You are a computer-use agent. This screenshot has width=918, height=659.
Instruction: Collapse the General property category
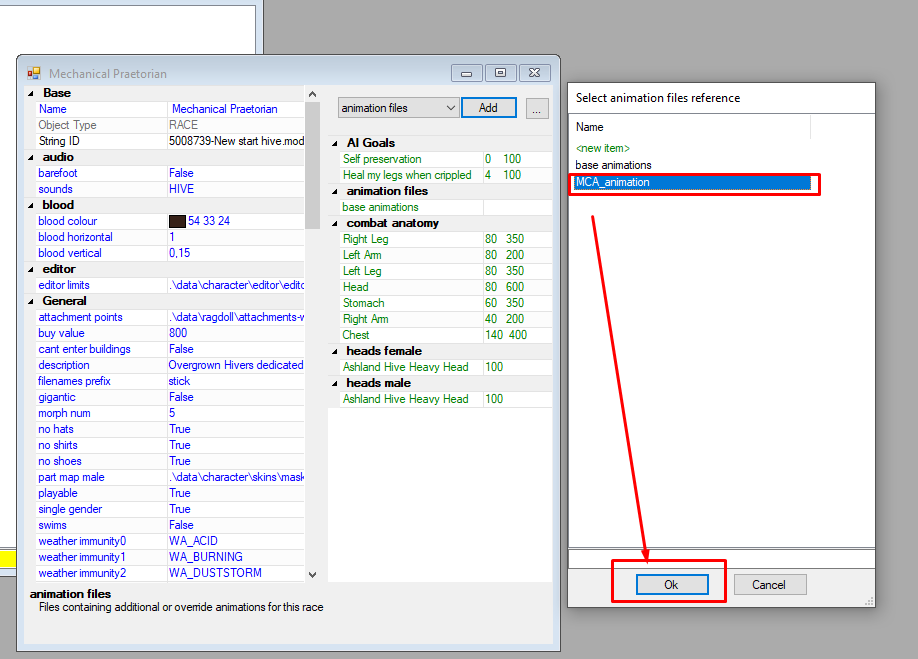point(32,301)
